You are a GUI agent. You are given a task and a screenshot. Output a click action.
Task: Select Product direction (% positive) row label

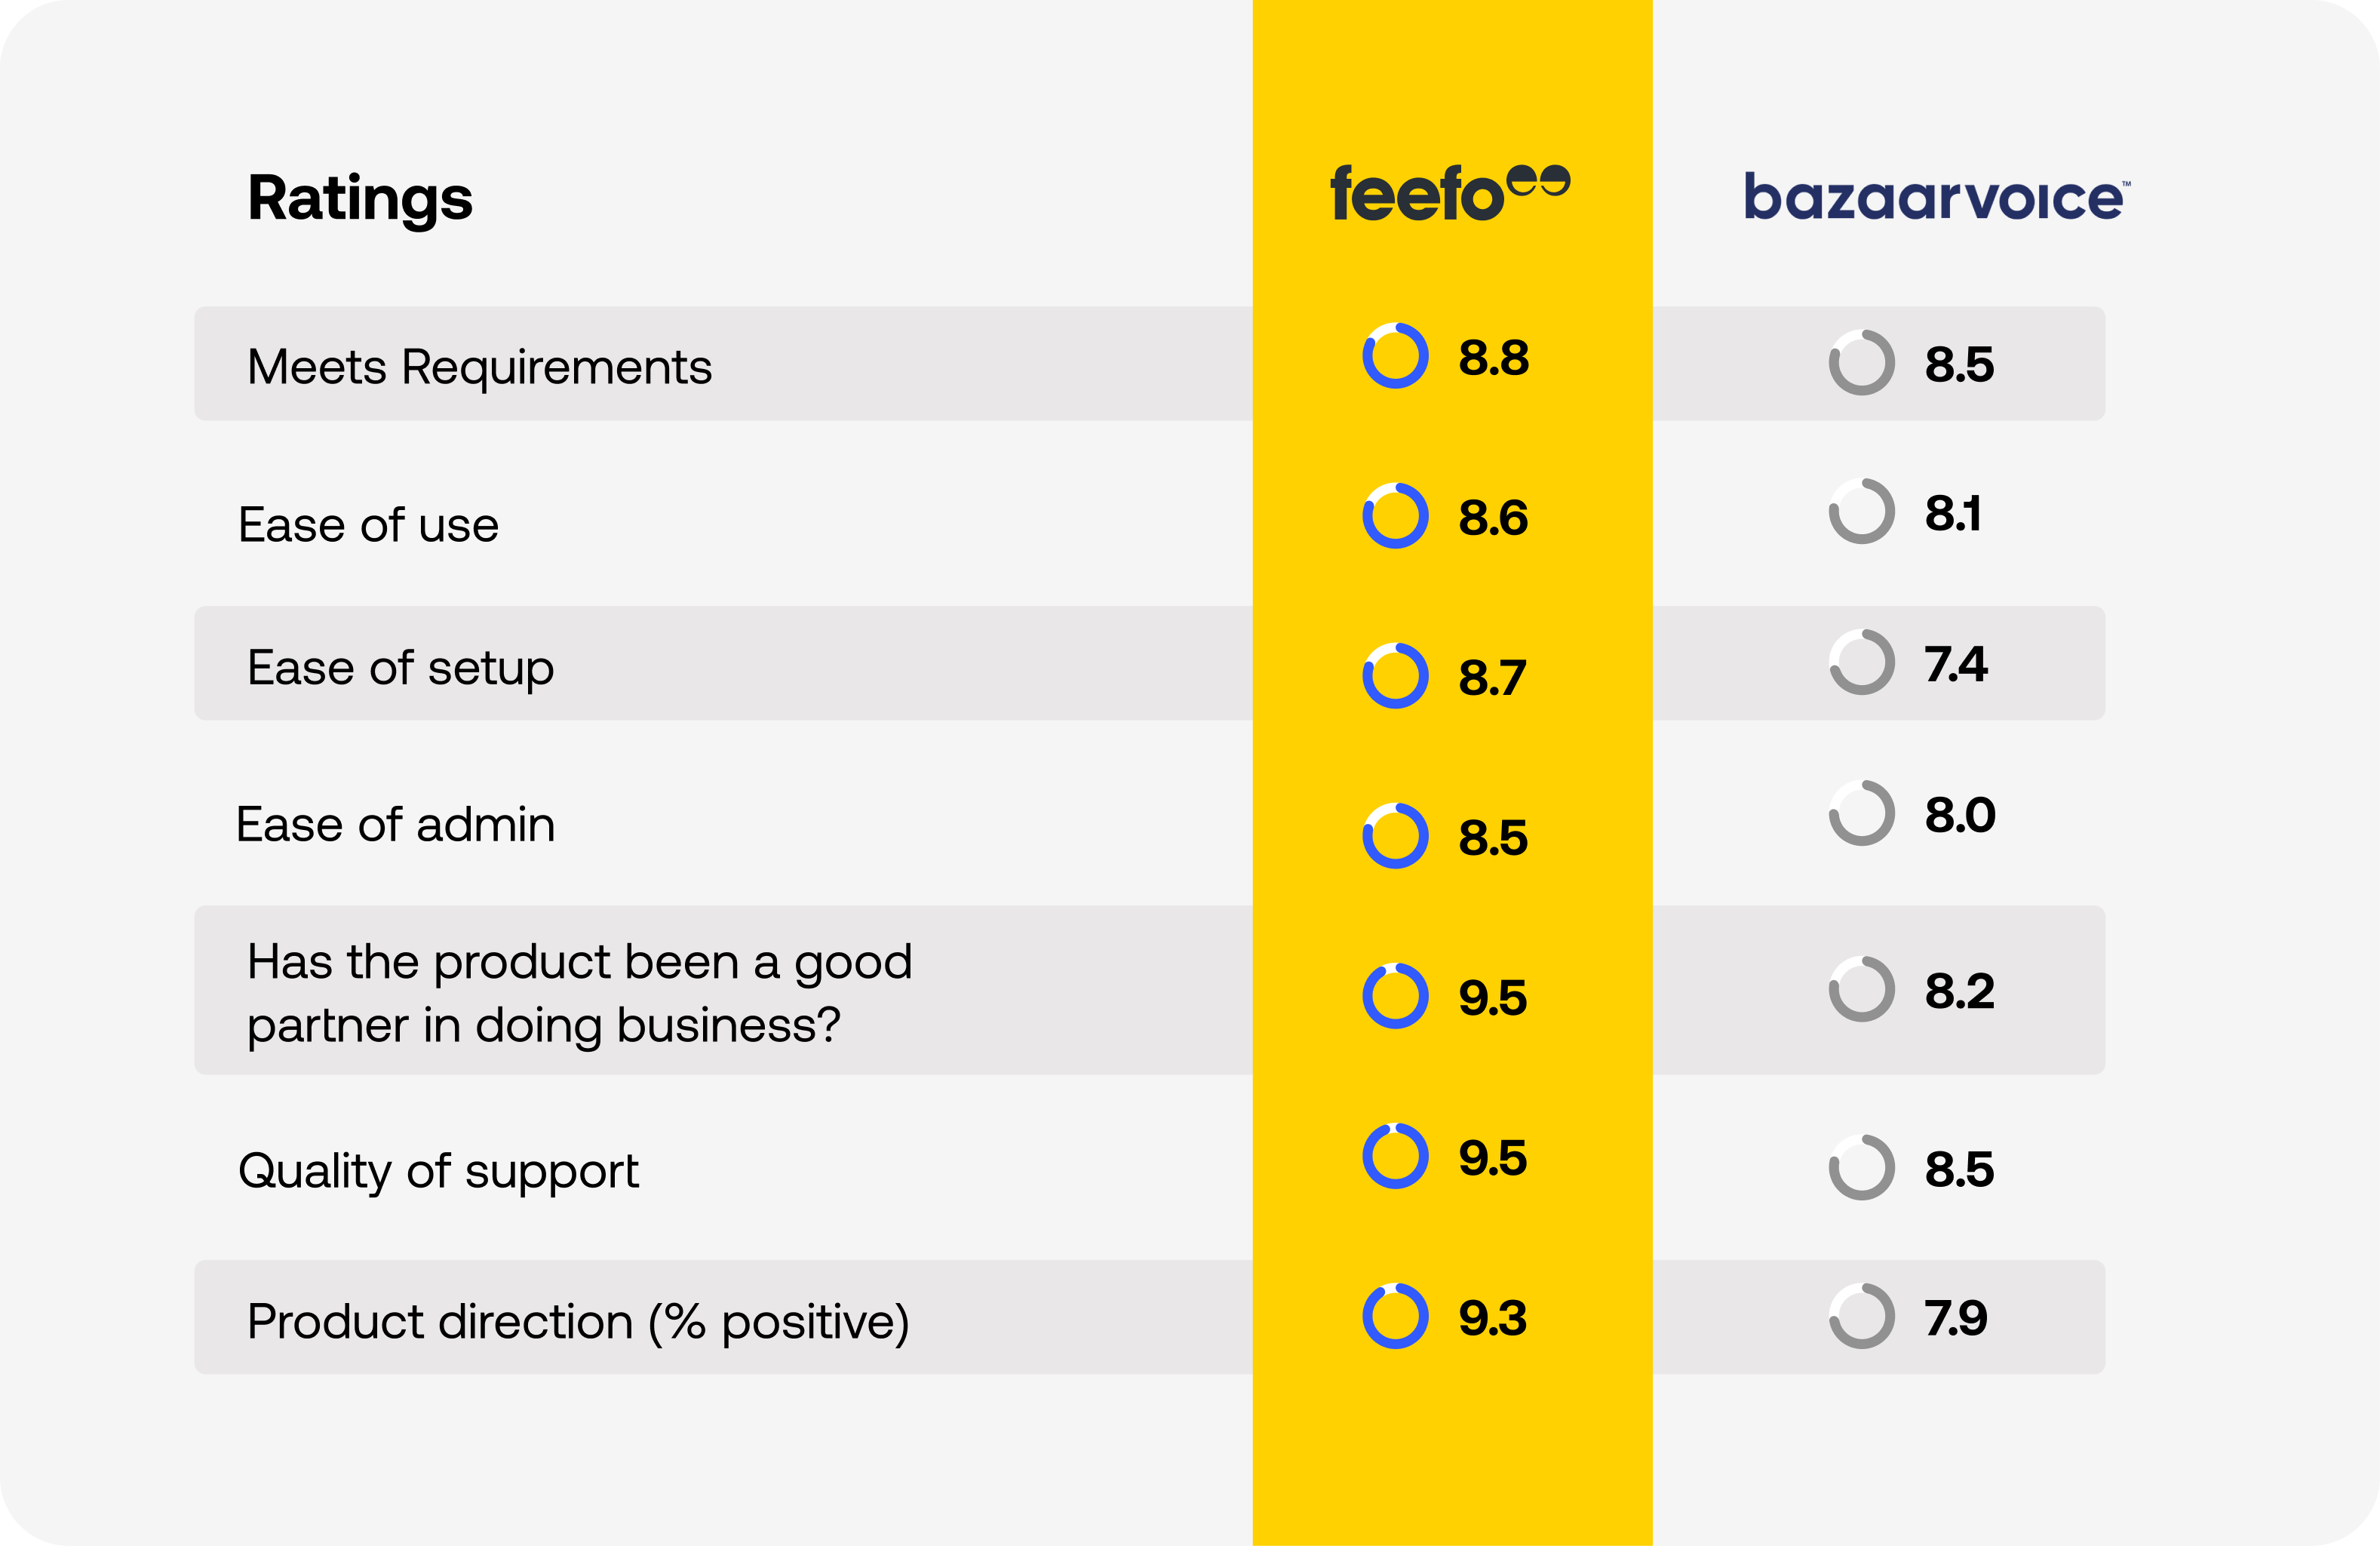(x=578, y=1322)
